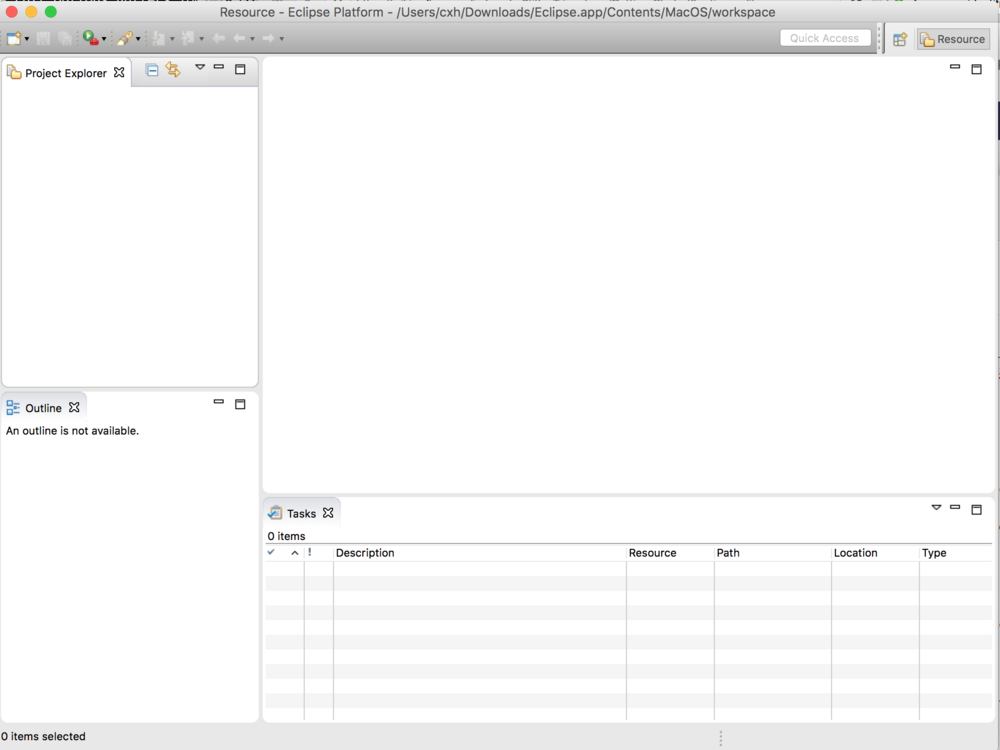Click the Save All toolbar icon
This screenshot has height=750, width=1000.
coord(64,38)
